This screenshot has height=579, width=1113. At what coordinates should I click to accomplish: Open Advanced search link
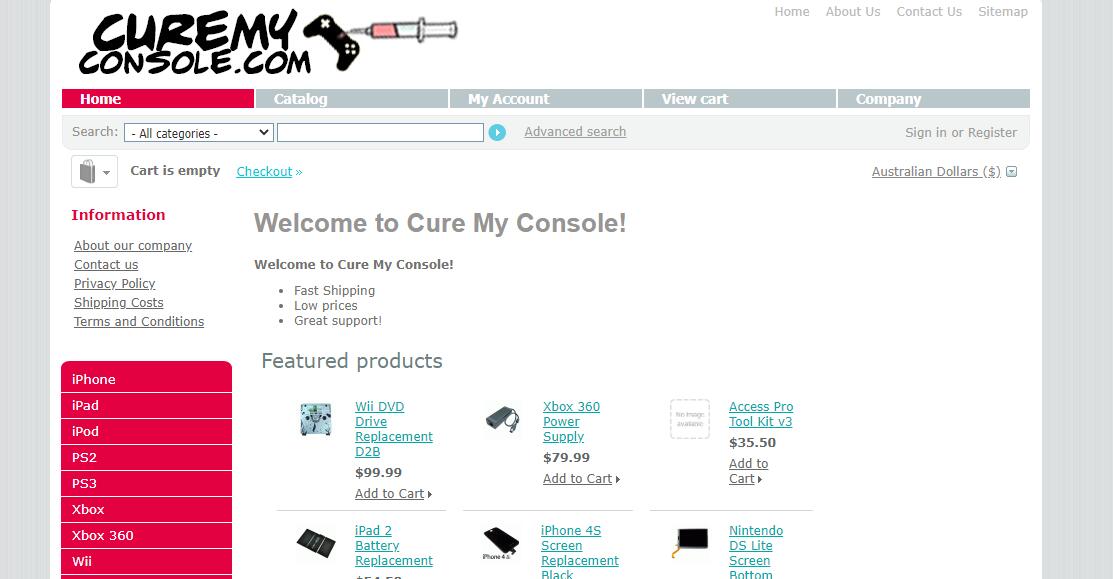[575, 132]
